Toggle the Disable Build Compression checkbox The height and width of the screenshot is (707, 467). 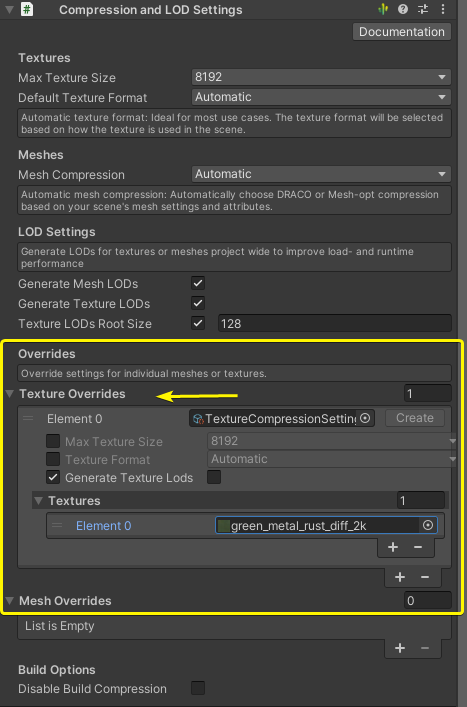pos(198,688)
